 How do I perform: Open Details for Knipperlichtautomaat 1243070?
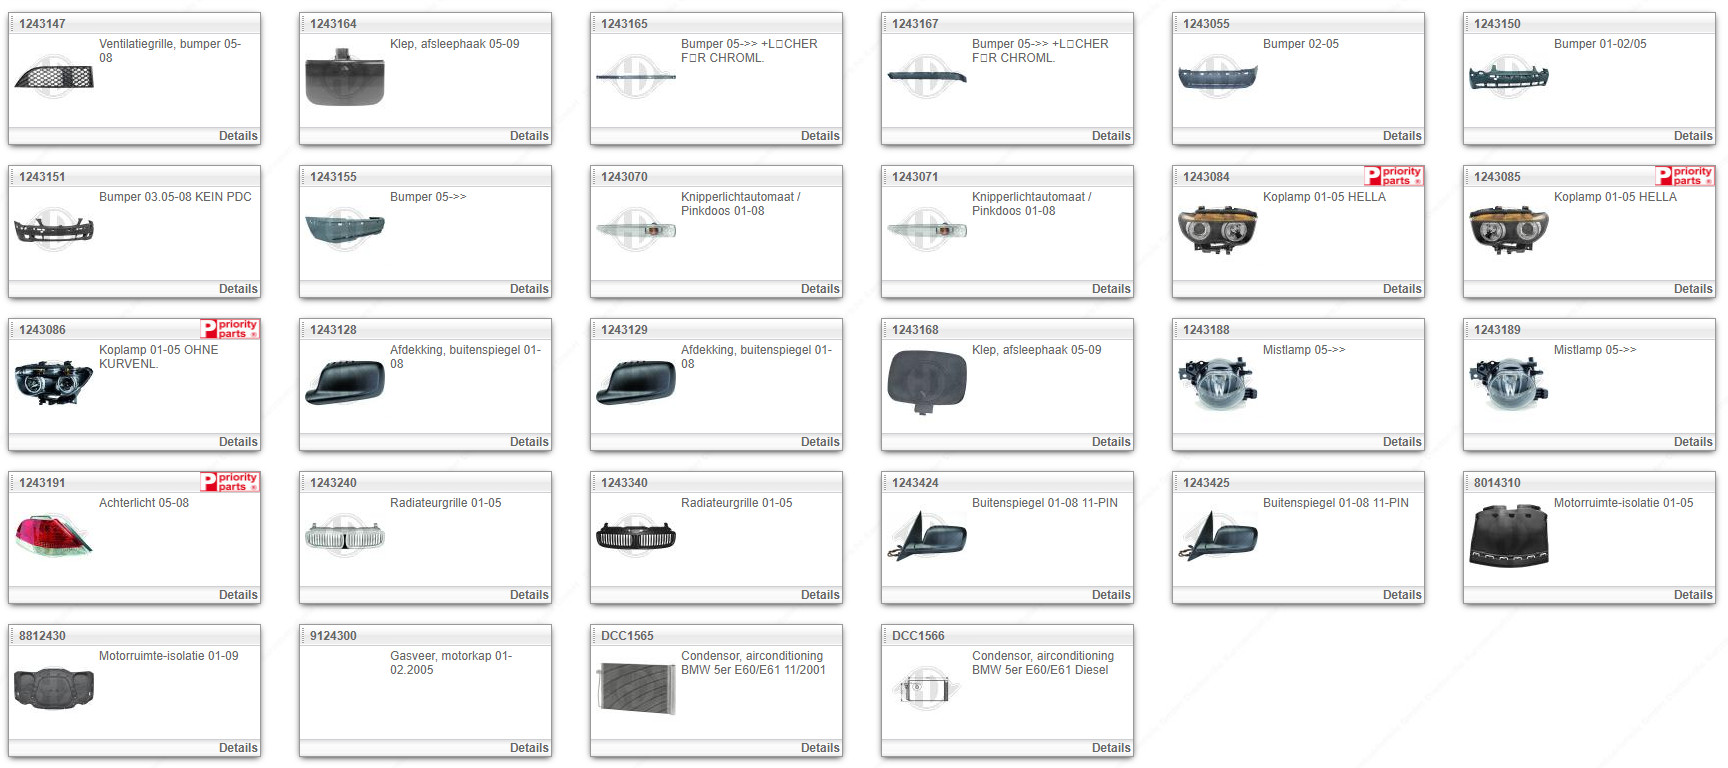click(x=820, y=289)
